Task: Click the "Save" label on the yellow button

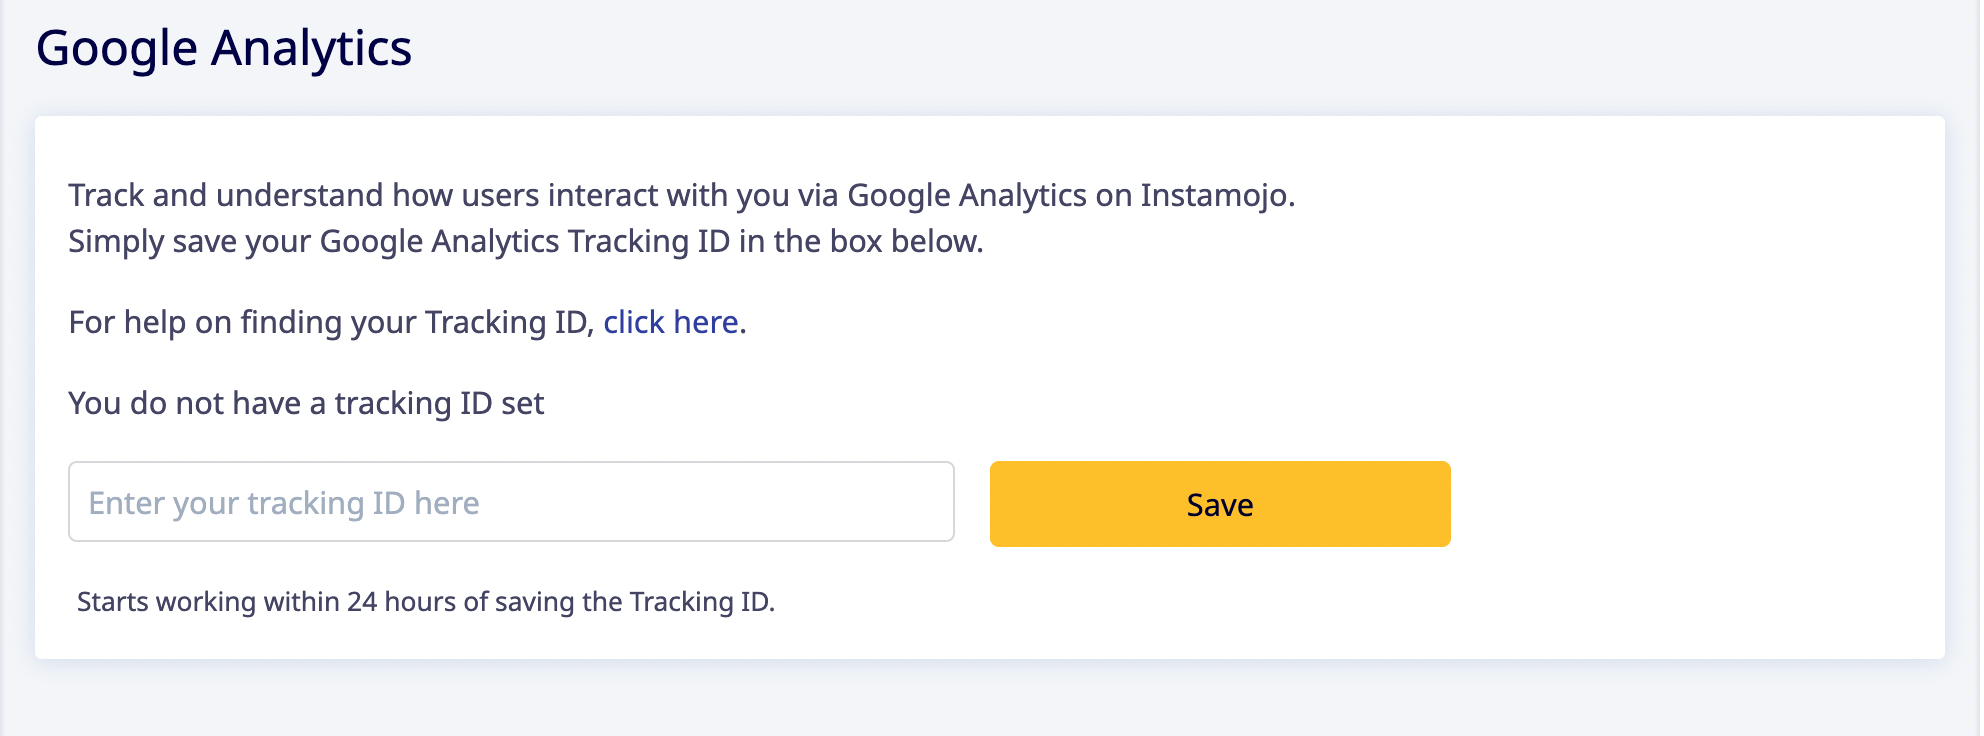Action: [x=1220, y=505]
